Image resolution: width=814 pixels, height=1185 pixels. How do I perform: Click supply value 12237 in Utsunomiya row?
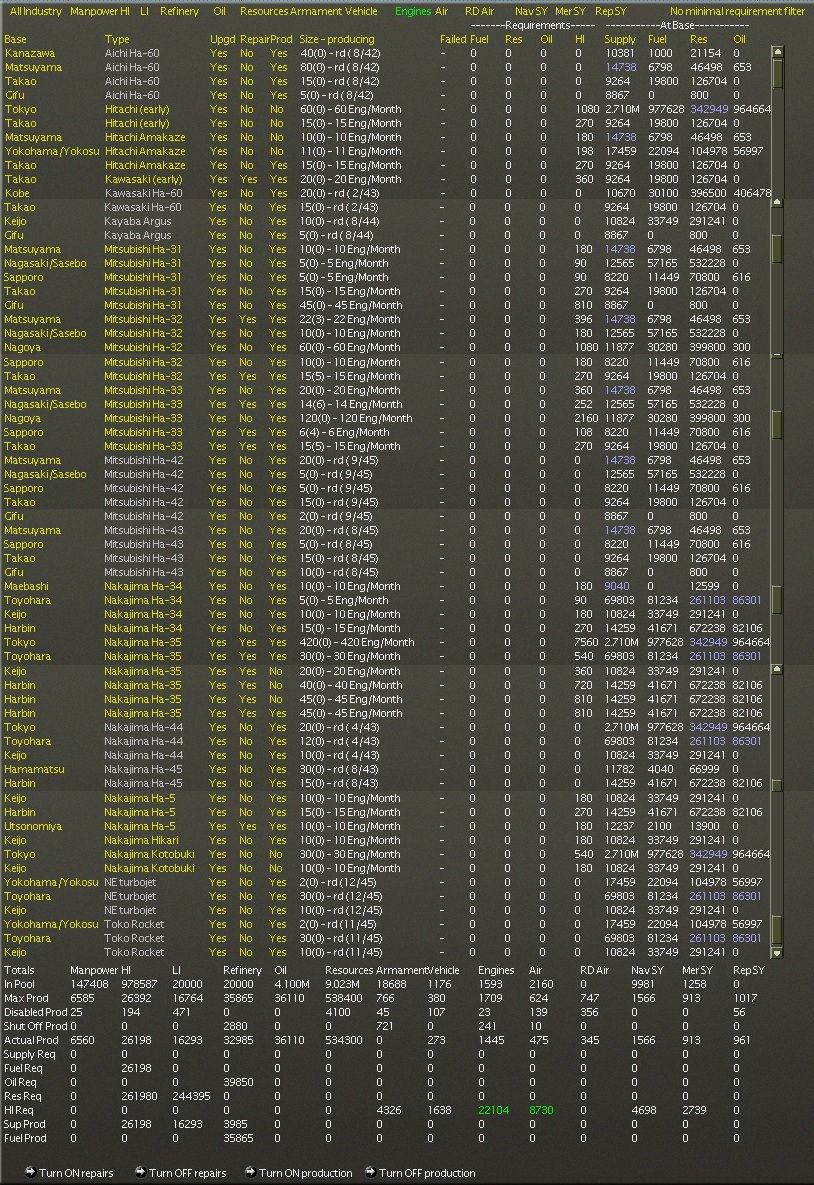(x=619, y=826)
